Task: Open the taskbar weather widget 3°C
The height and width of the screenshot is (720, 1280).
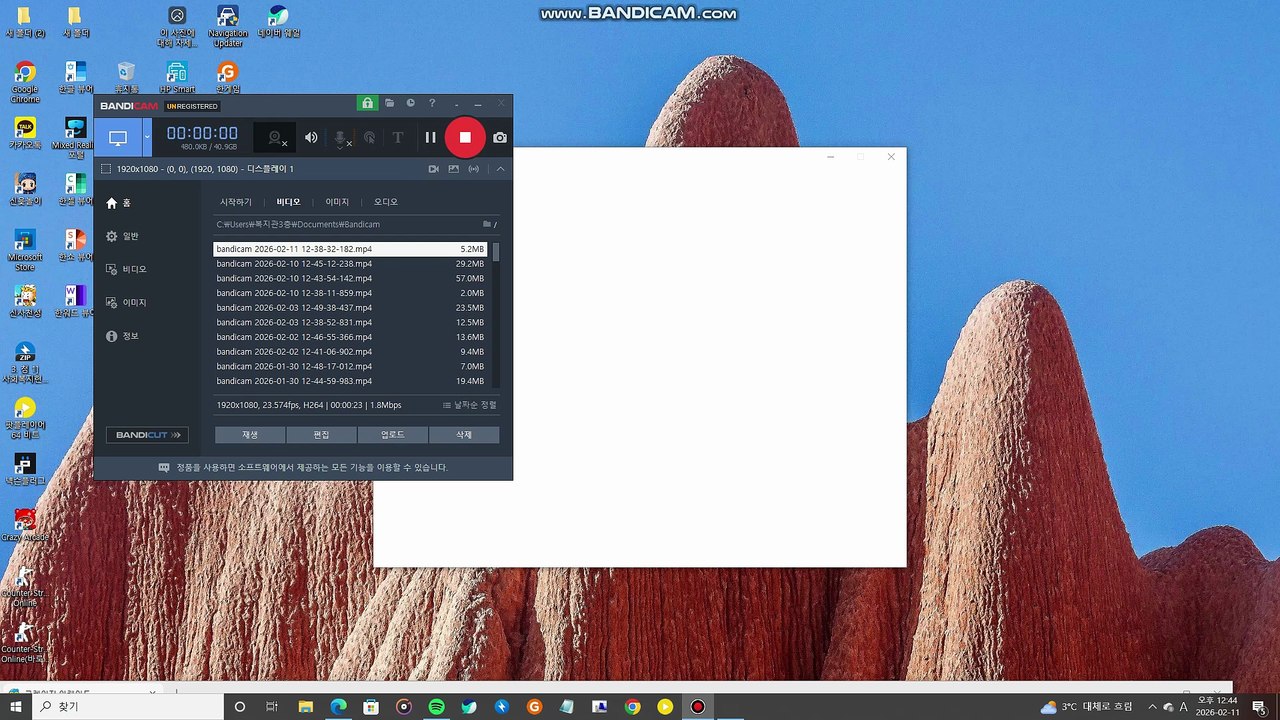Action: point(1087,707)
